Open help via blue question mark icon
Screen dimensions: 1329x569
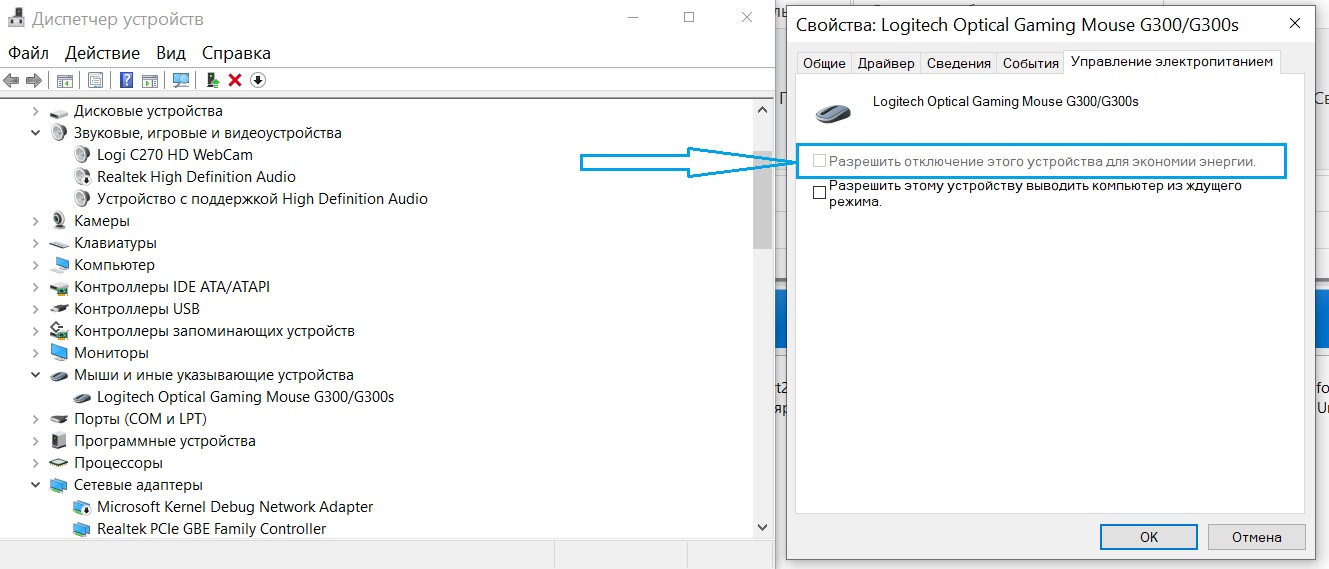127,80
